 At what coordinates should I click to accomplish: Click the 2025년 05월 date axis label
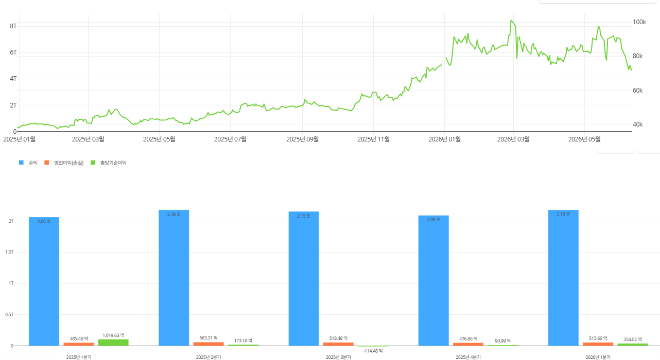[159, 139]
